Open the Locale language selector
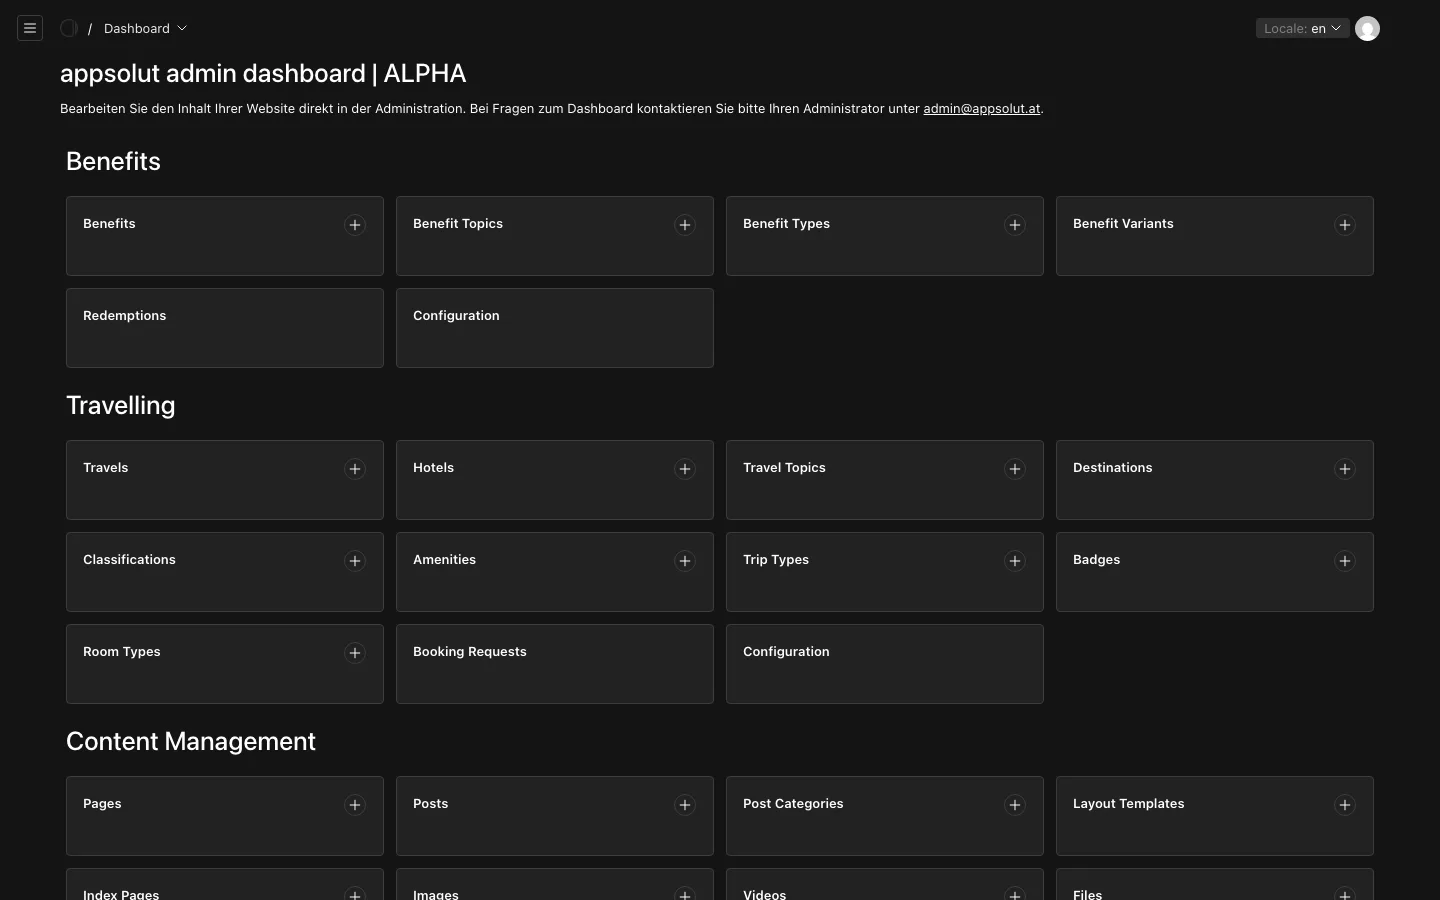 [1302, 28]
